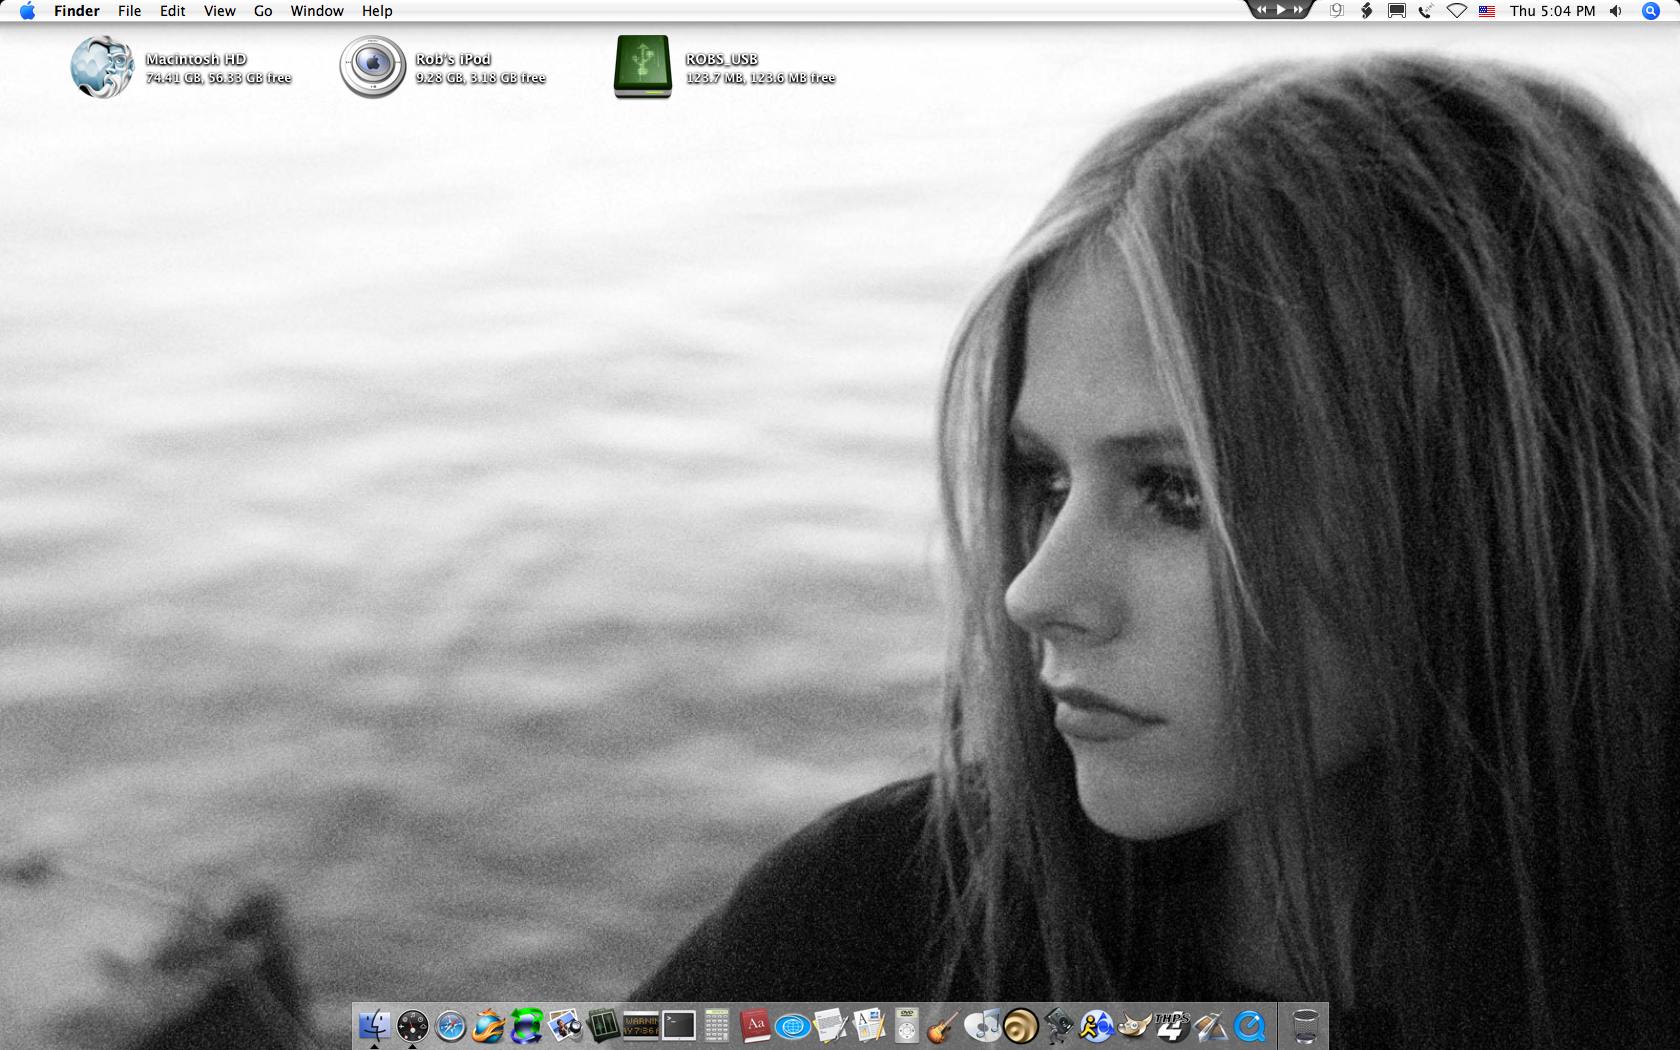
Task: Open the Dictionary app in Dock
Action: (x=755, y=1026)
